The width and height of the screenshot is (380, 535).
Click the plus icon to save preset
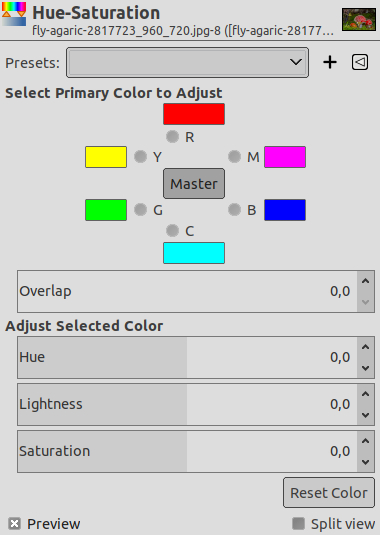pyautogui.click(x=330, y=62)
